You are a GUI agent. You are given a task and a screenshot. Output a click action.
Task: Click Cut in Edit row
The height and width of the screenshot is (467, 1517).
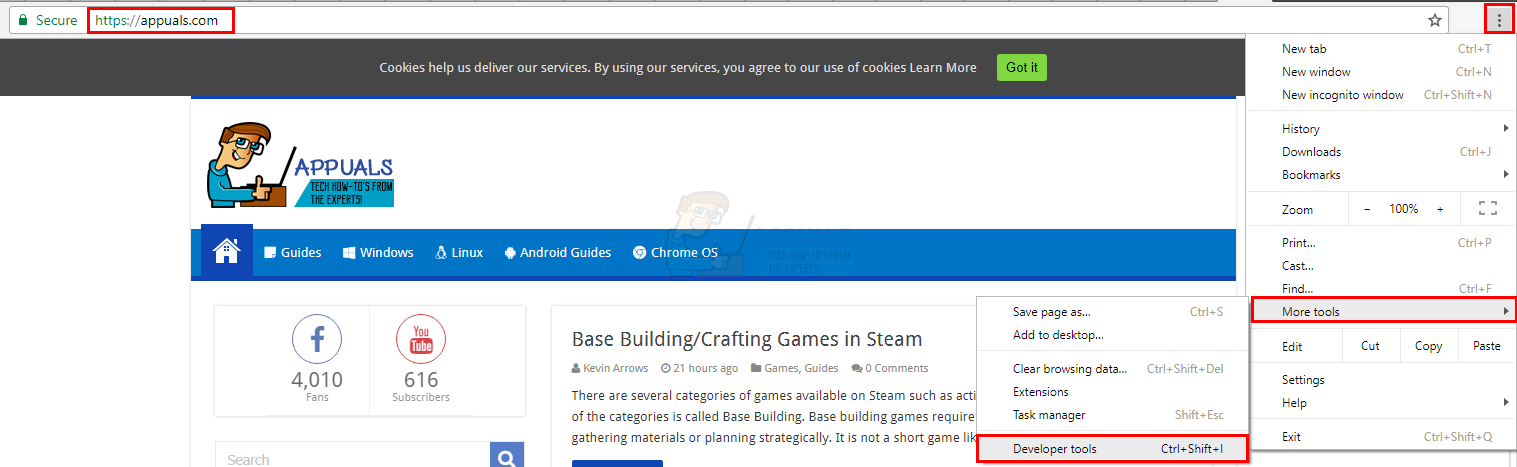pos(1370,346)
